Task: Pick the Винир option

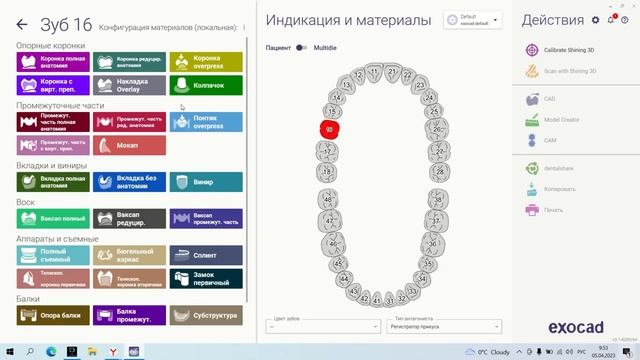Action: click(206, 182)
